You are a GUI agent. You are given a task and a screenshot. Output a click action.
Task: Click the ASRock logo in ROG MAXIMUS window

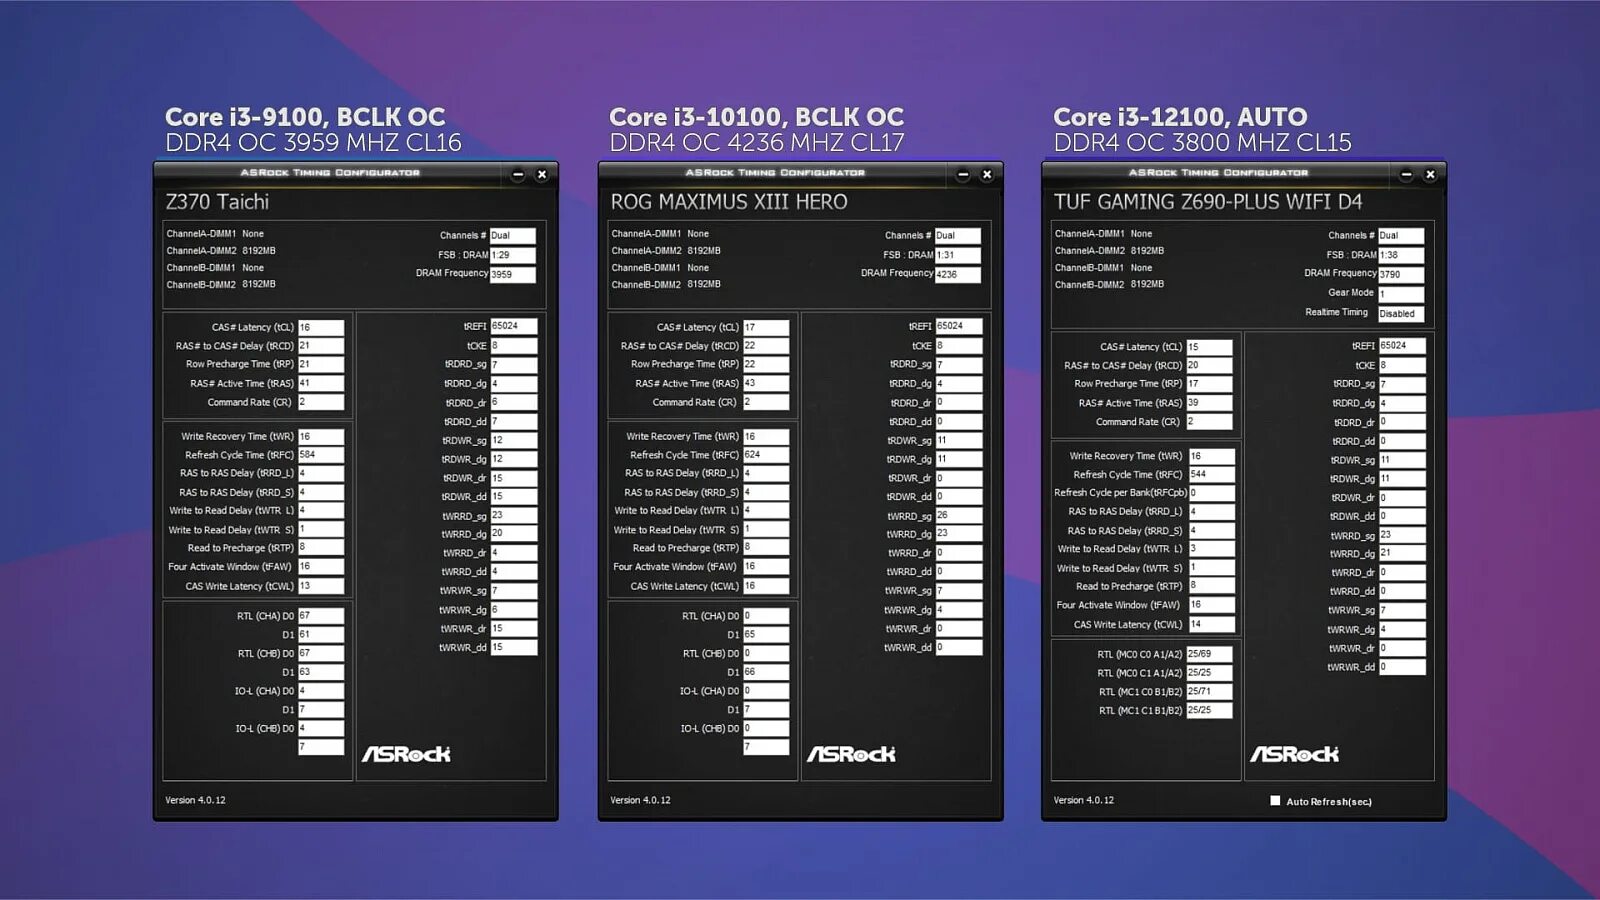[851, 754]
